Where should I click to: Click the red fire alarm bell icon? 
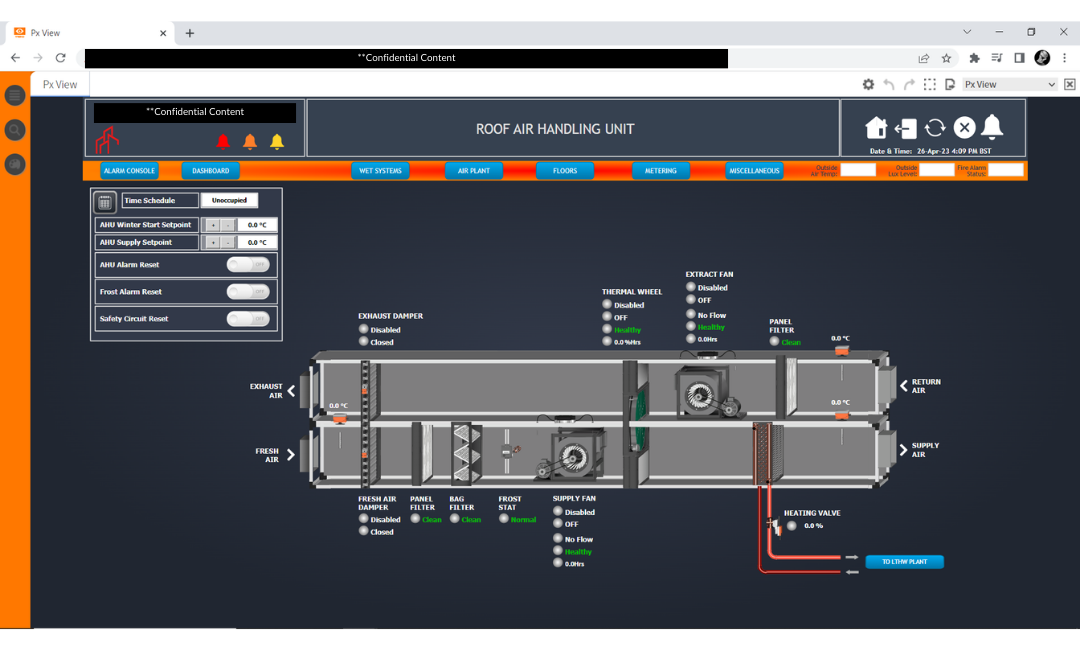point(222,141)
